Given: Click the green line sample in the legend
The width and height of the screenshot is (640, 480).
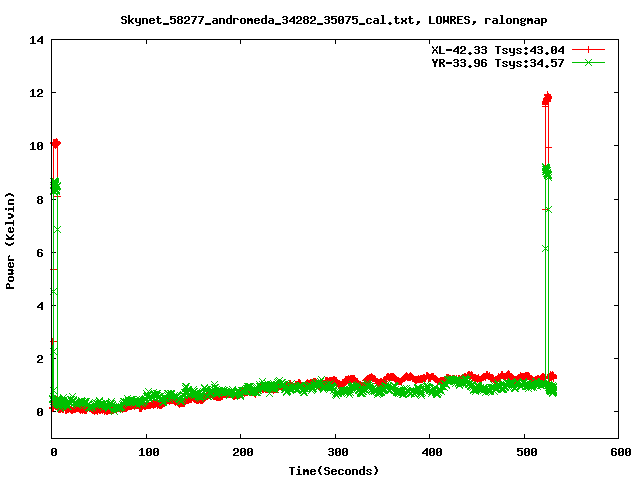Looking at the screenshot, I should (588, 63).
